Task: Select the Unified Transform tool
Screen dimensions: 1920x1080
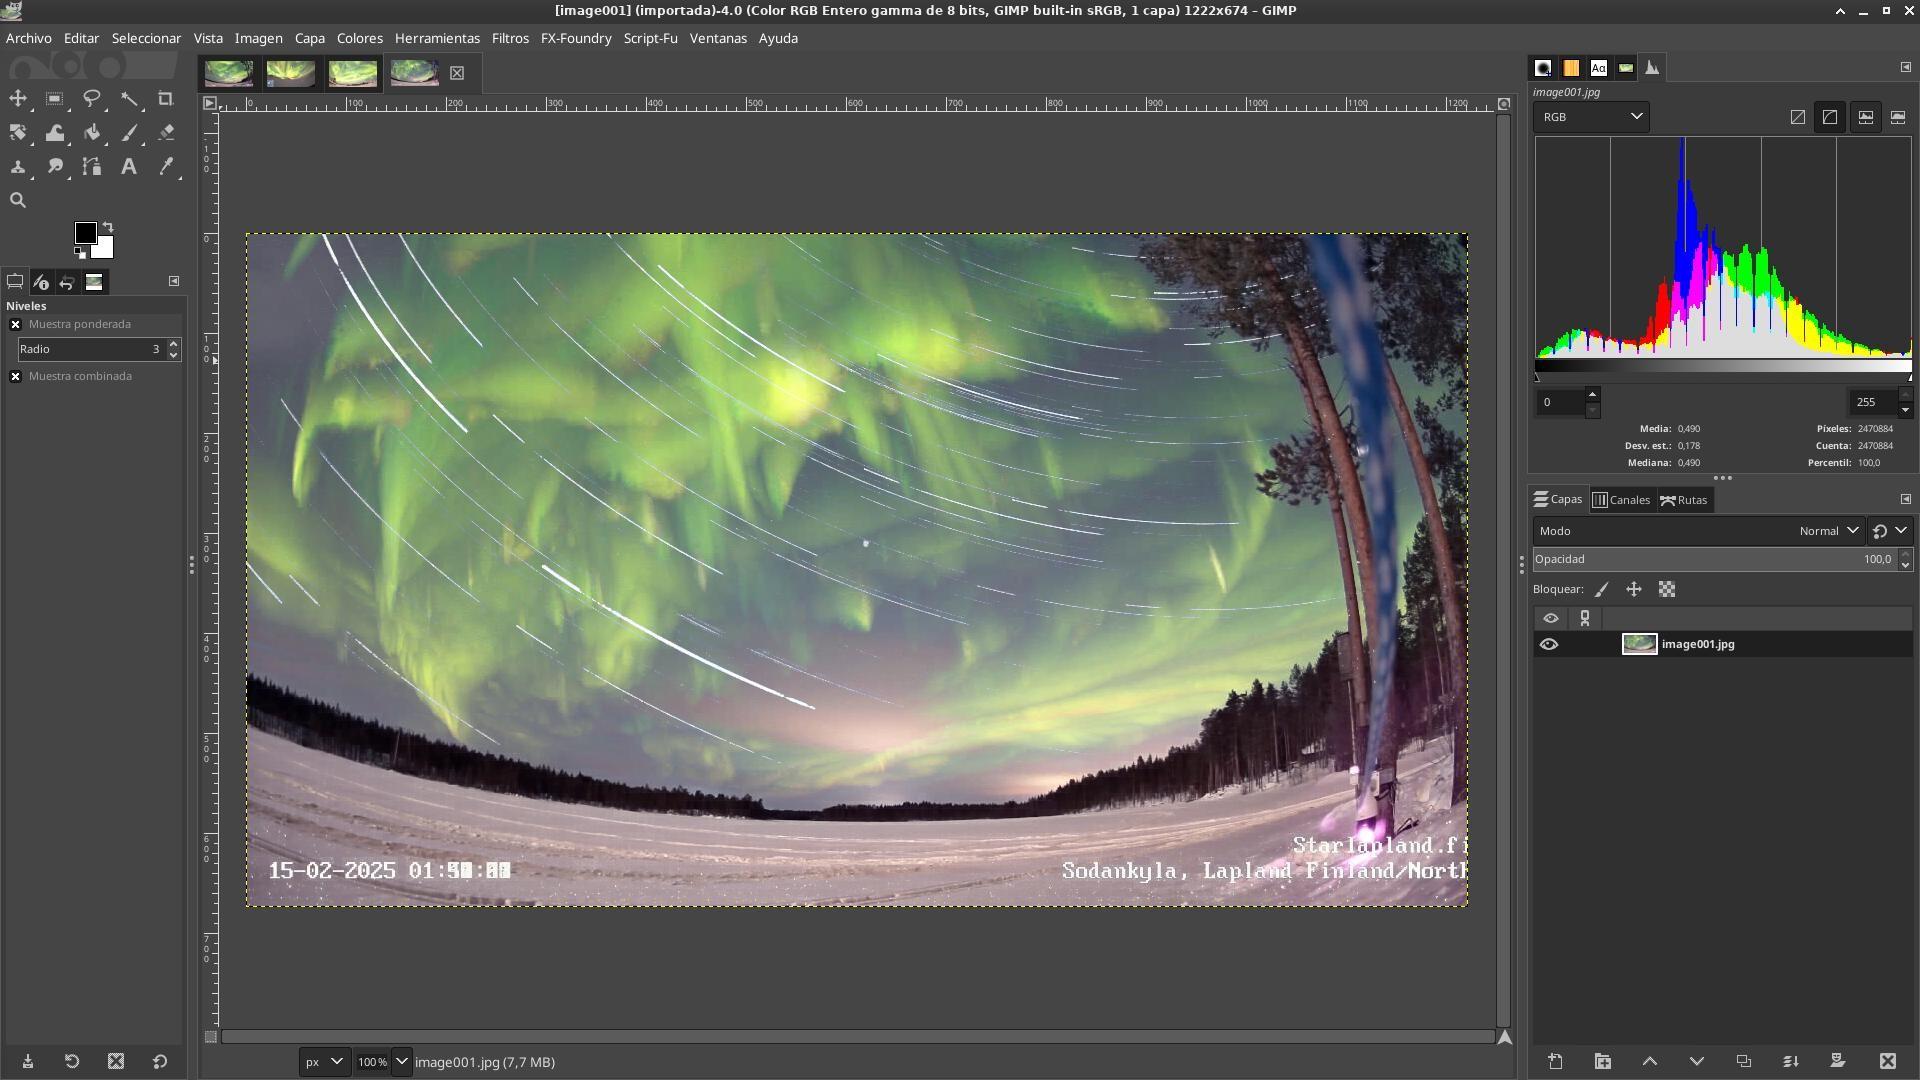Action: click(x=18, y=133)
